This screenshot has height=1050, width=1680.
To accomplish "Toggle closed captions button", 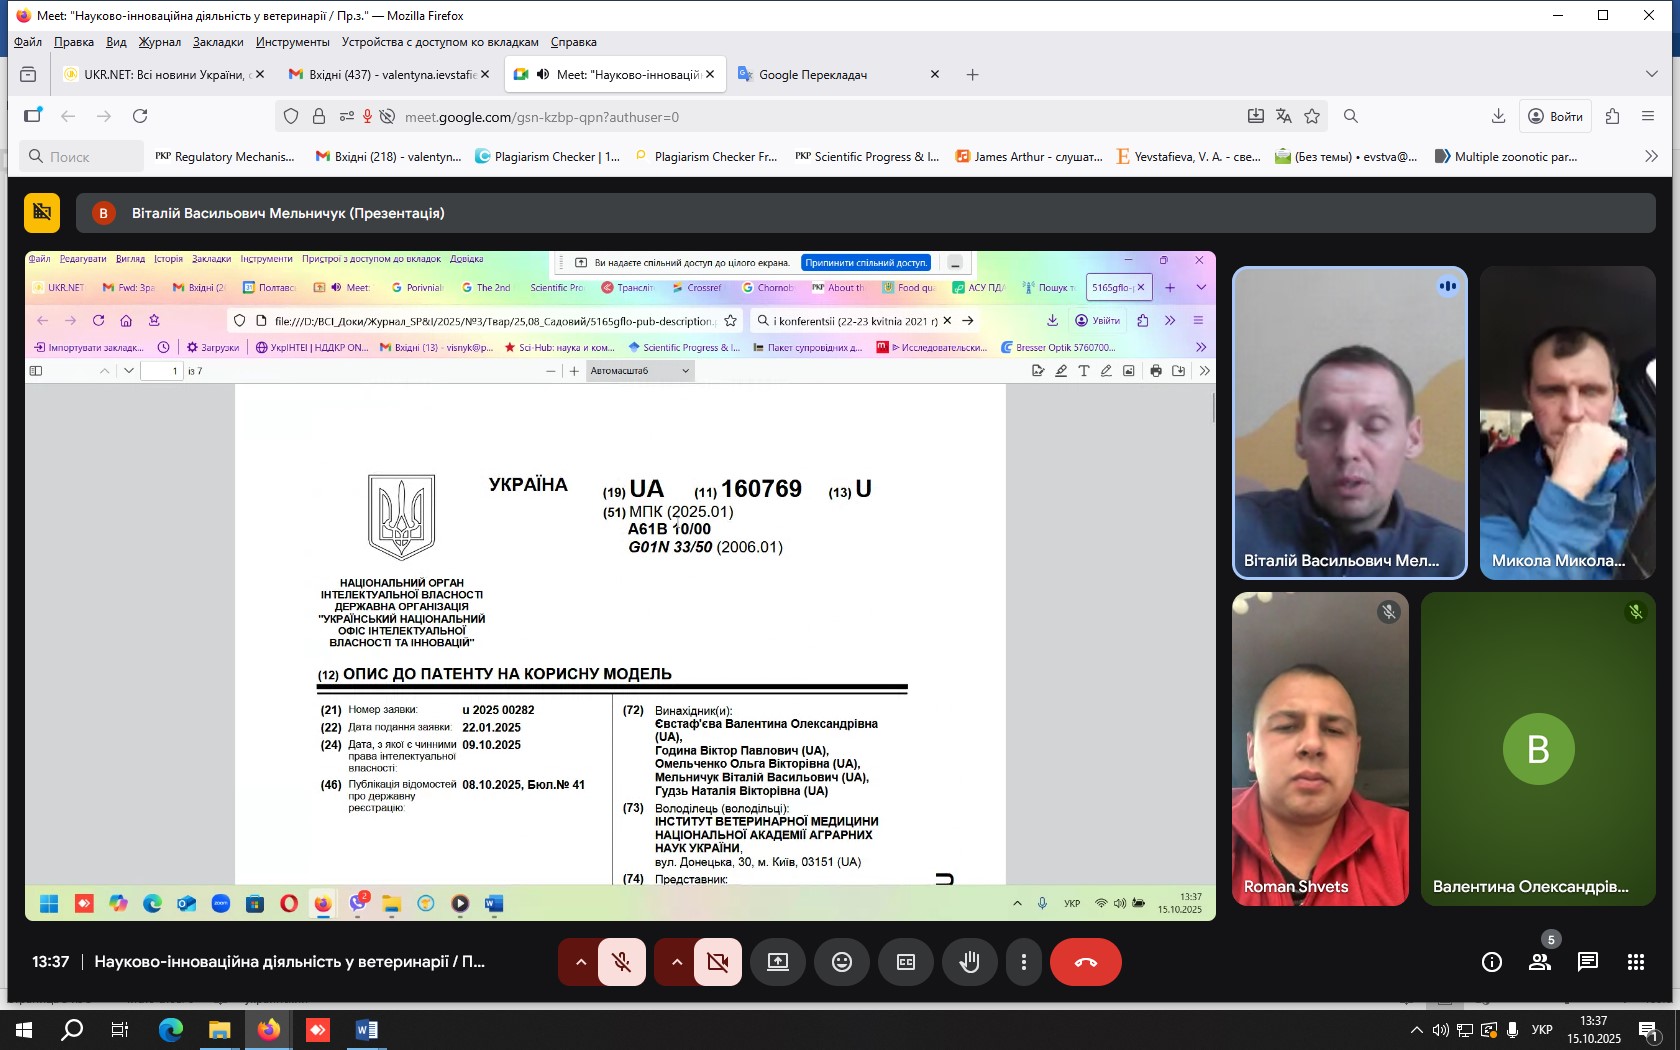I will coord(906,962).
